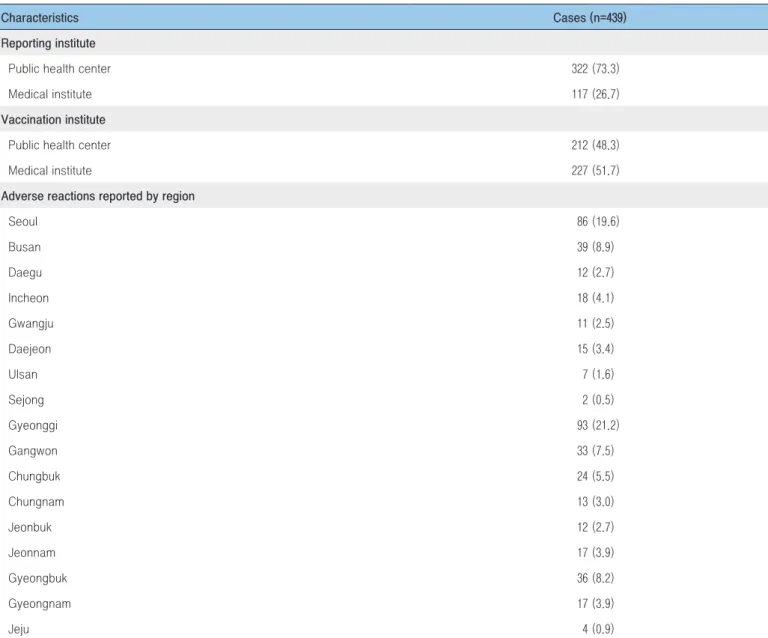Select the value 7 (1.6) for Ulsan

pos(598,374)
